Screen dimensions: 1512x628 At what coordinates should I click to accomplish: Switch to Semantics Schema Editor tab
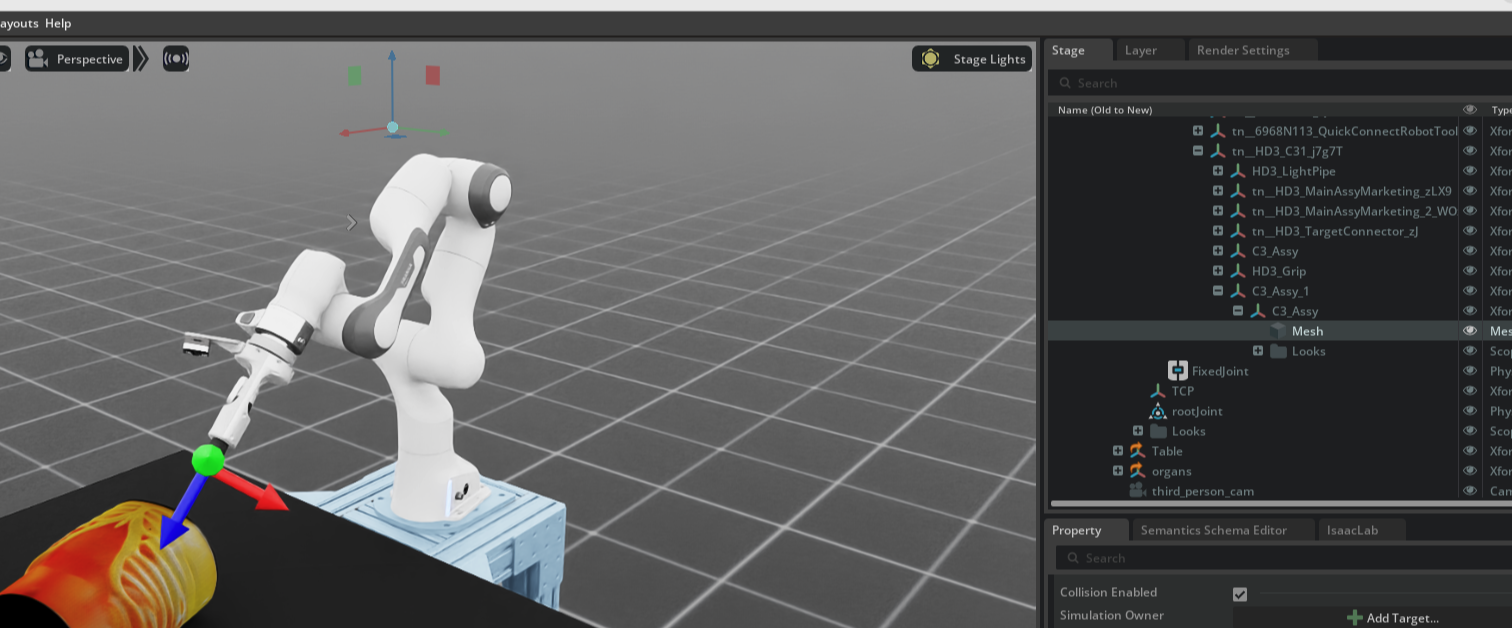pyautogui.click(x=1213, y=530)
